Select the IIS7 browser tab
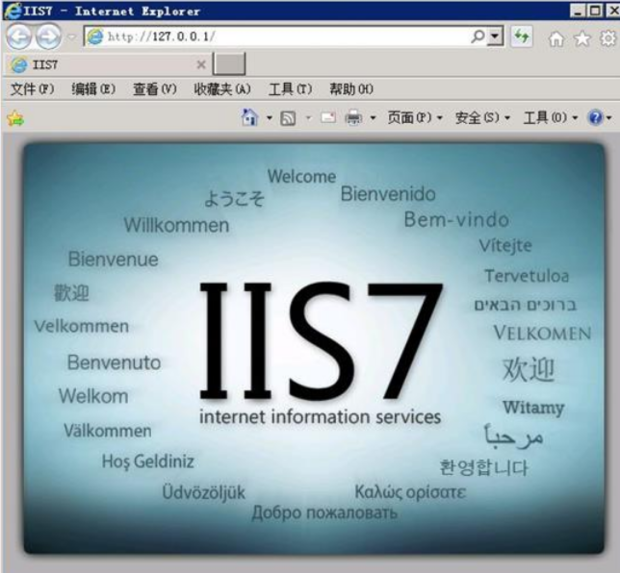Screen dimensions: 620x573 coord(107,64)
